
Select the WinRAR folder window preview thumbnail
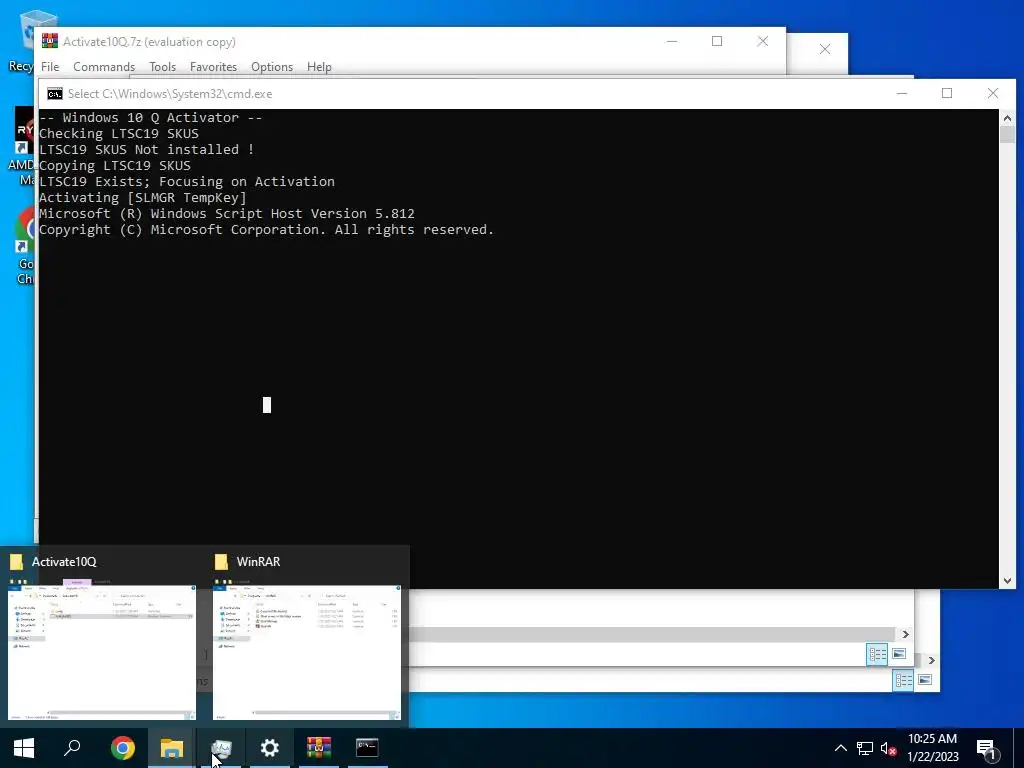tap(307, 652)
